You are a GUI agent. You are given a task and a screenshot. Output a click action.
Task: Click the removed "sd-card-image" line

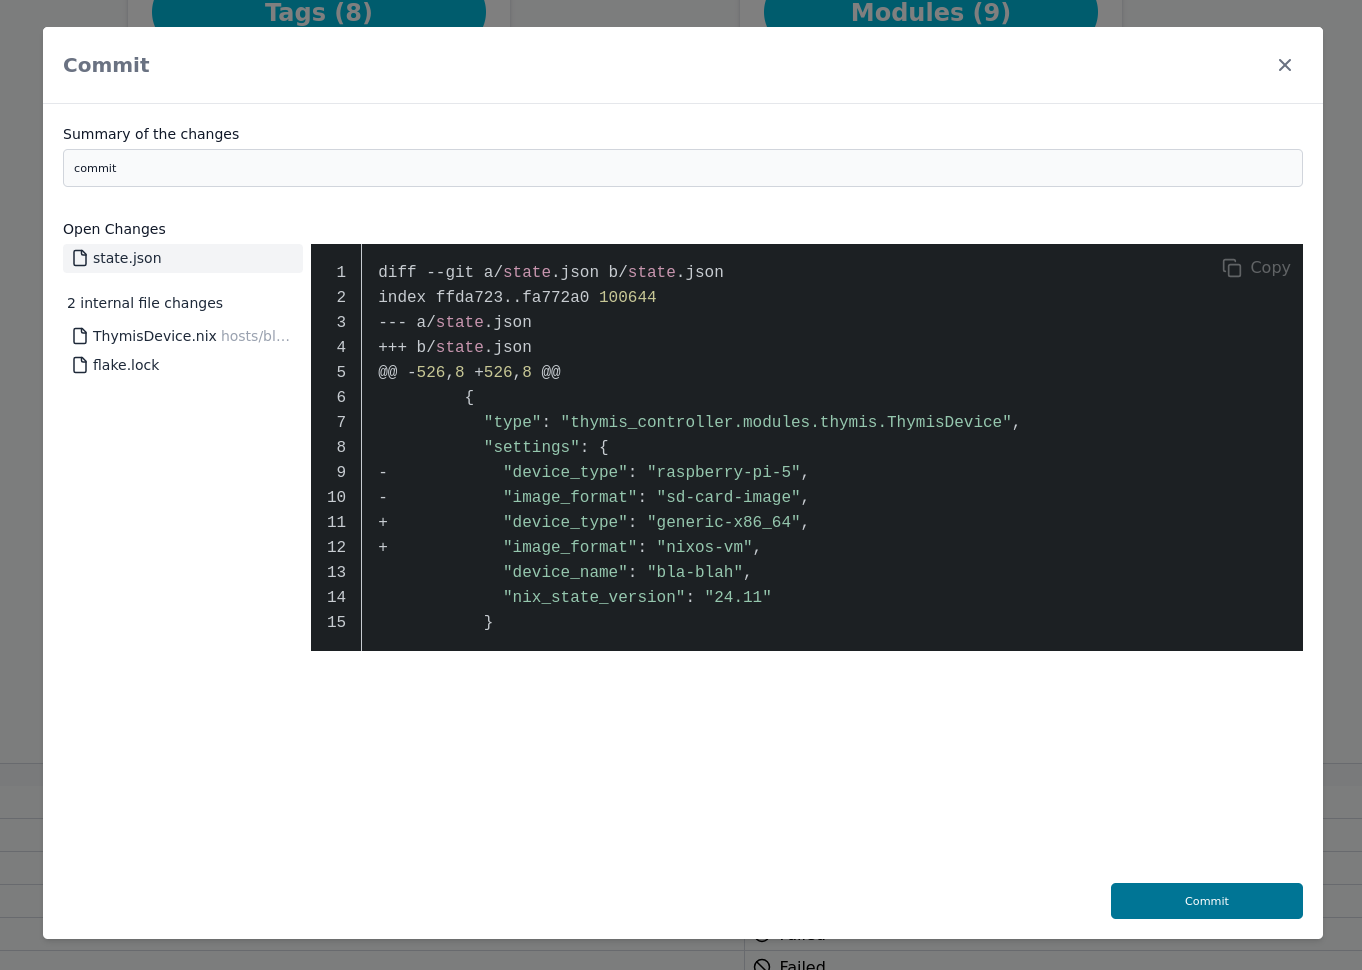click(x=594, y=497)
